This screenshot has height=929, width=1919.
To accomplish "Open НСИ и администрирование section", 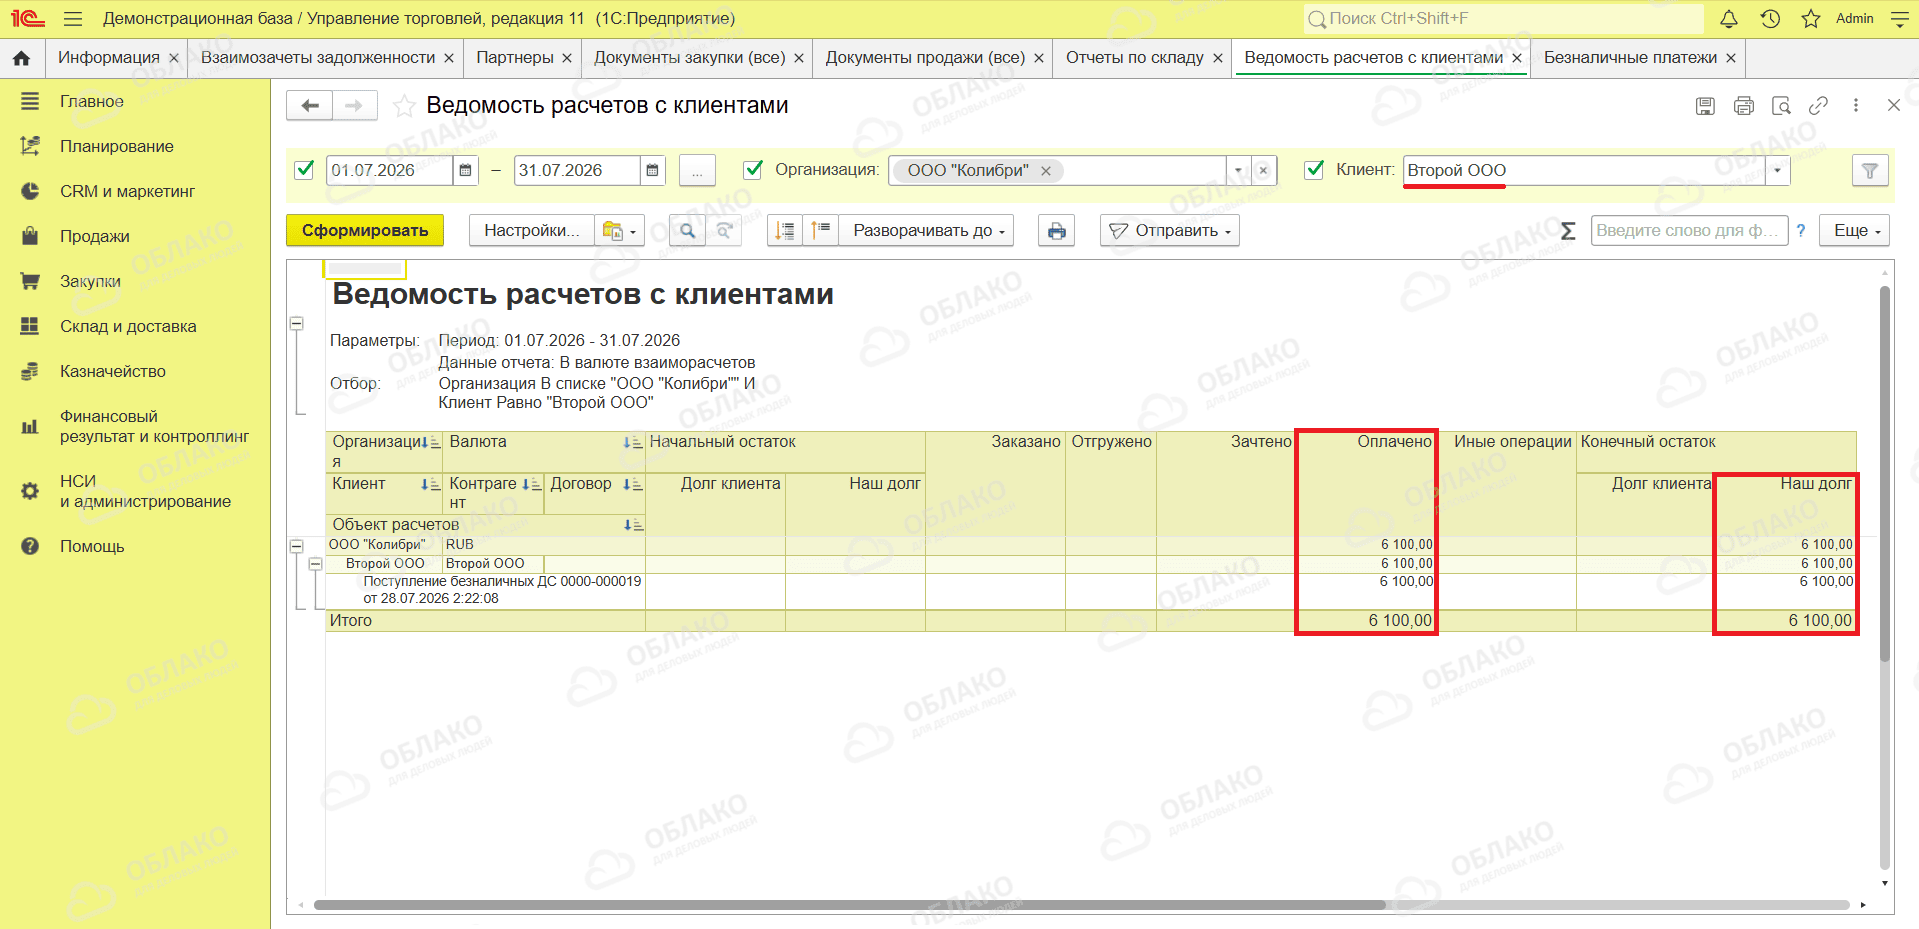I will [145, 491].
